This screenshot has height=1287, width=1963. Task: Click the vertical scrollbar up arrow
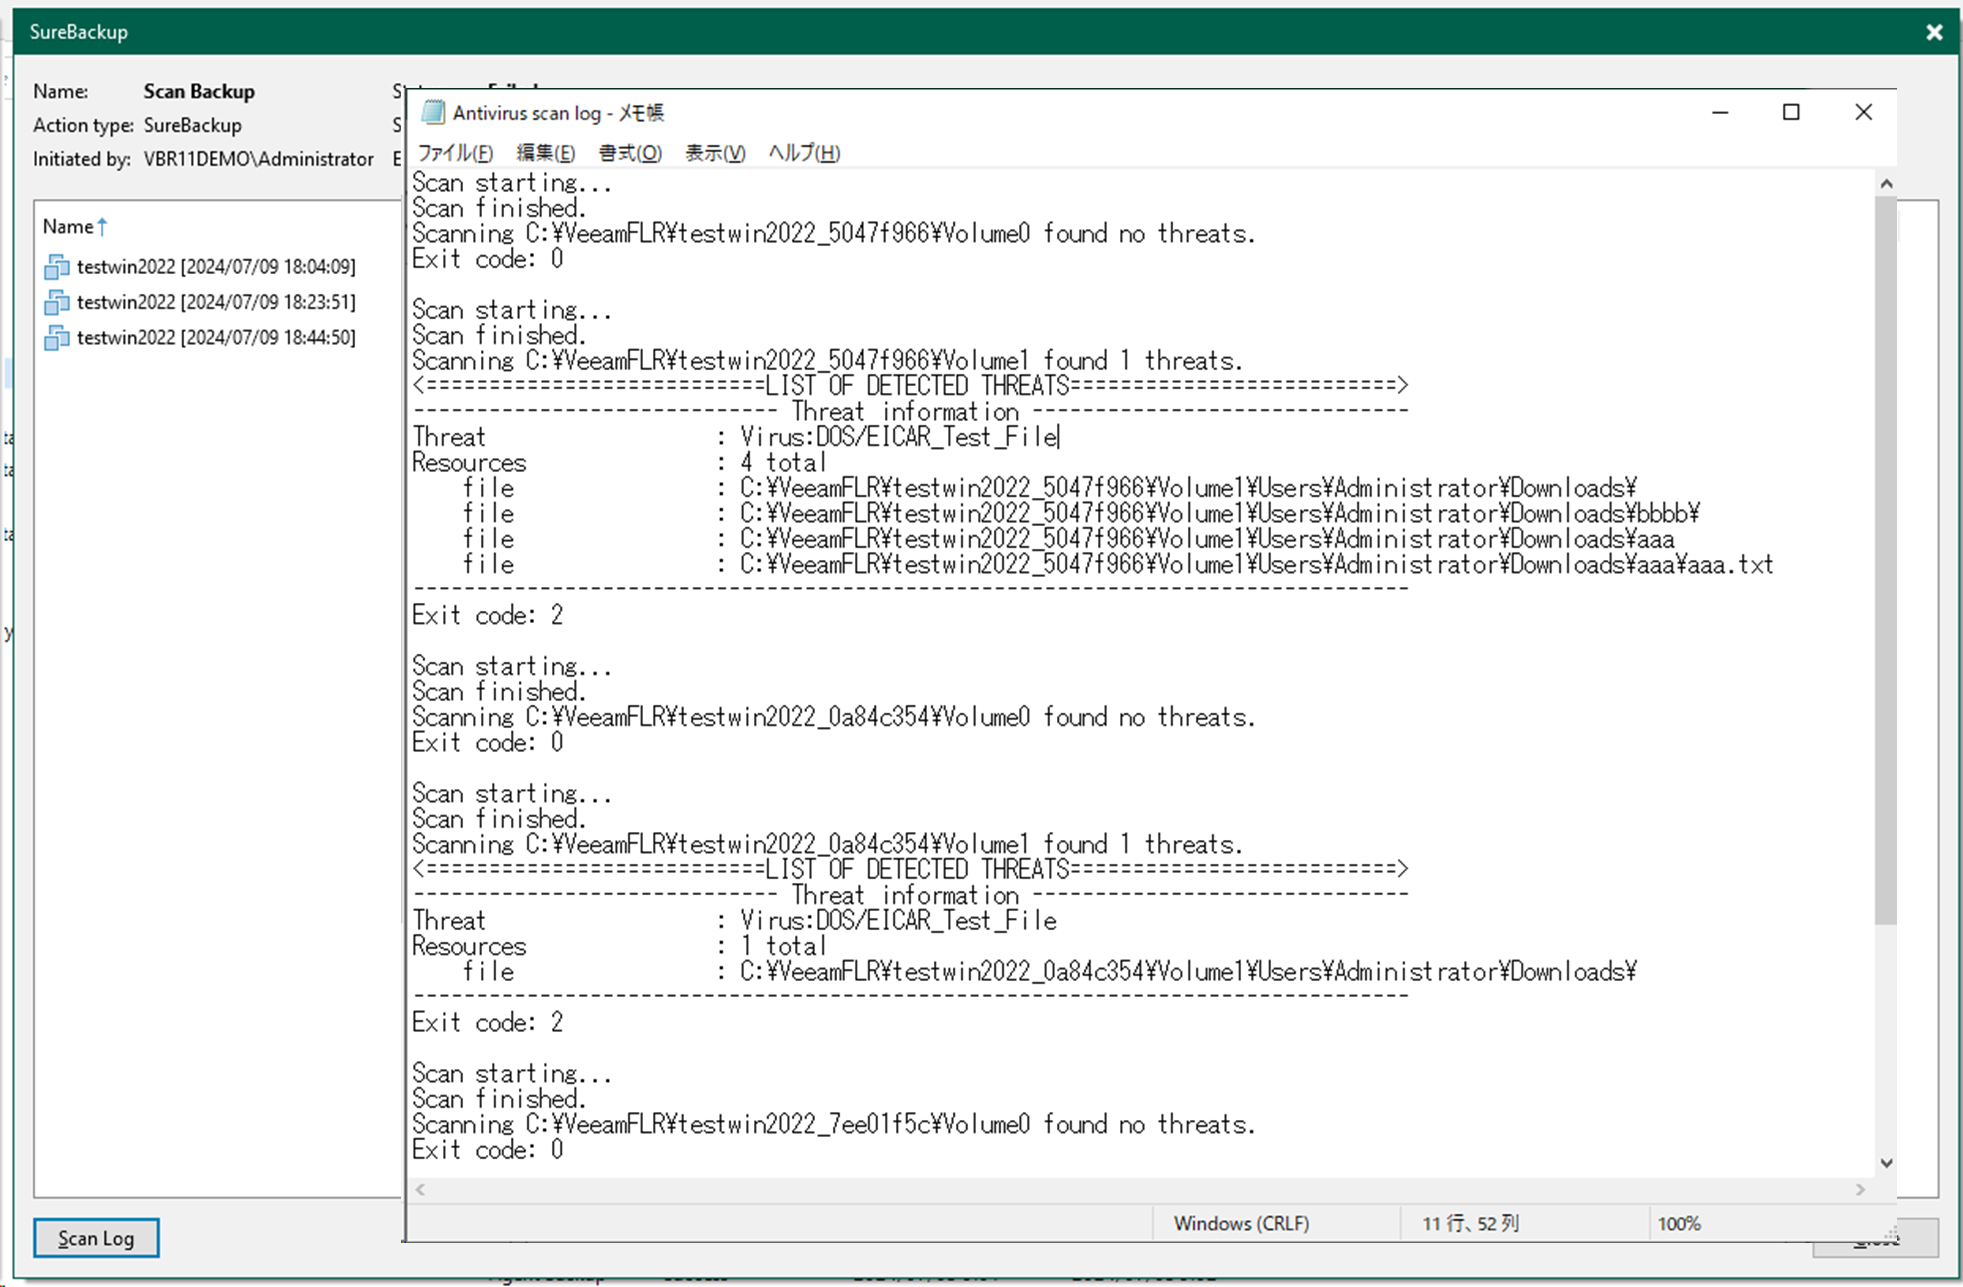point(1886,183)
